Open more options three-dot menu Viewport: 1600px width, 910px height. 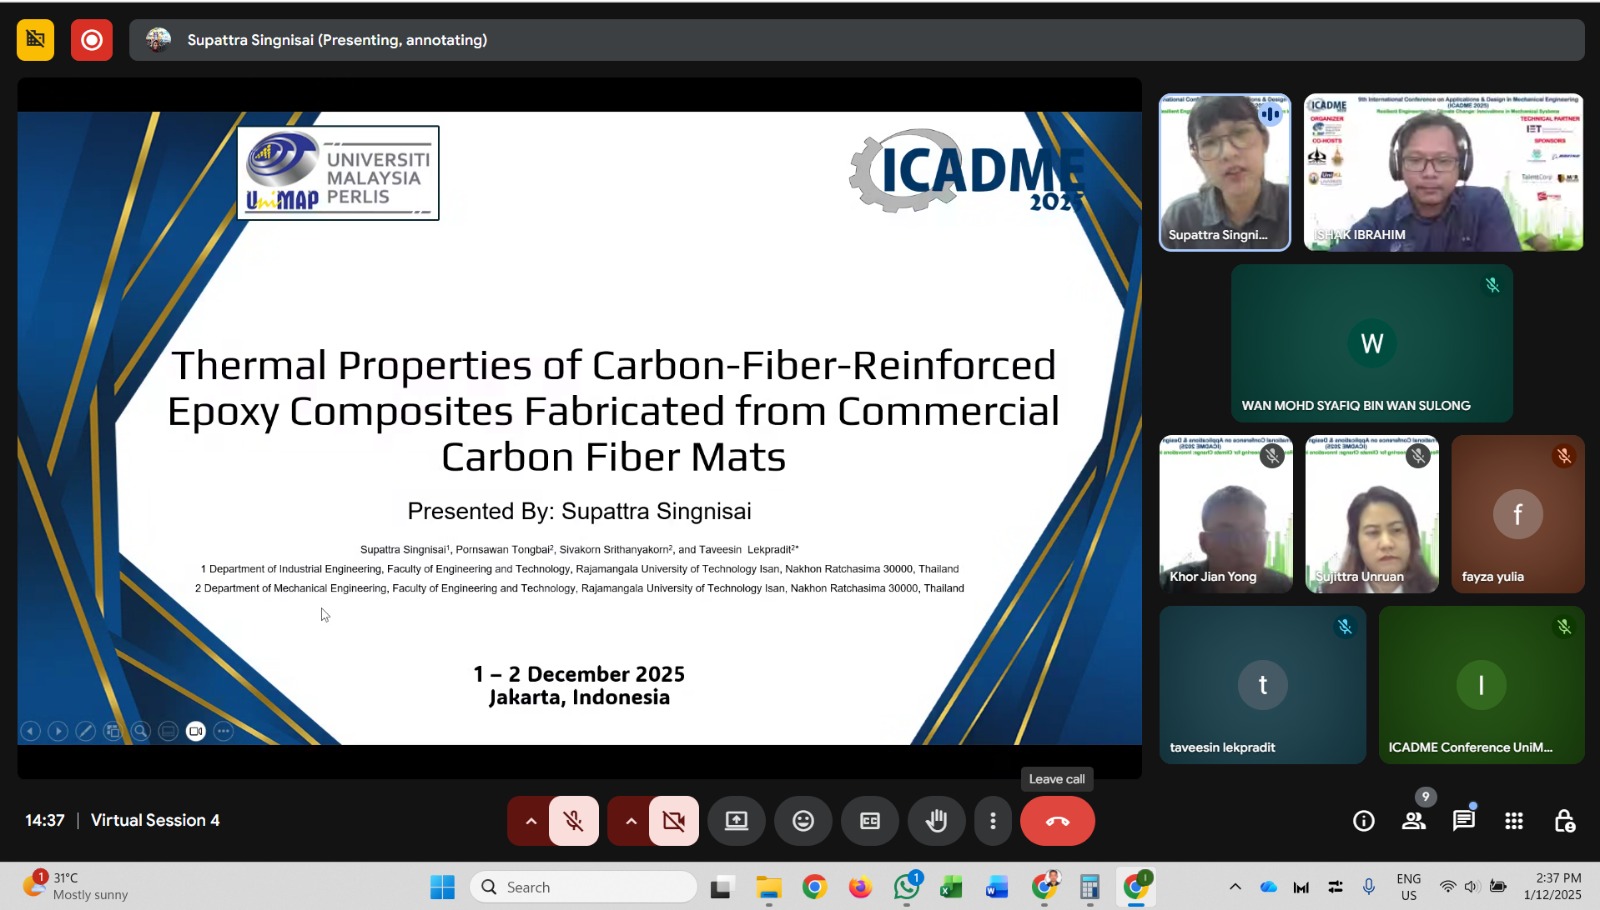(x=993, y=821)
